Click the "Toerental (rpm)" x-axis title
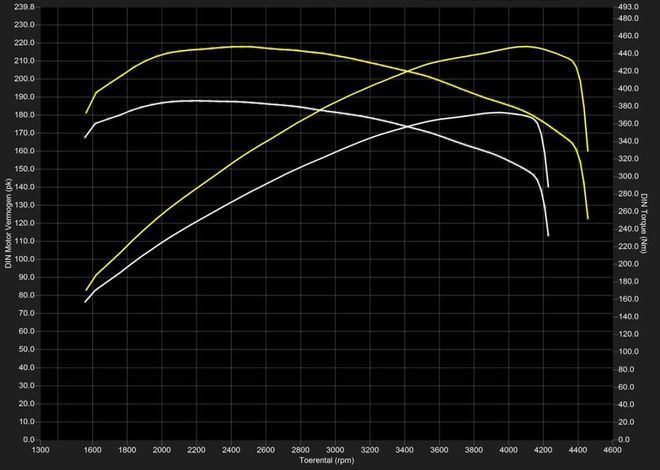Image resolution: width=660 pixels, height=470 pixels. 328,461
